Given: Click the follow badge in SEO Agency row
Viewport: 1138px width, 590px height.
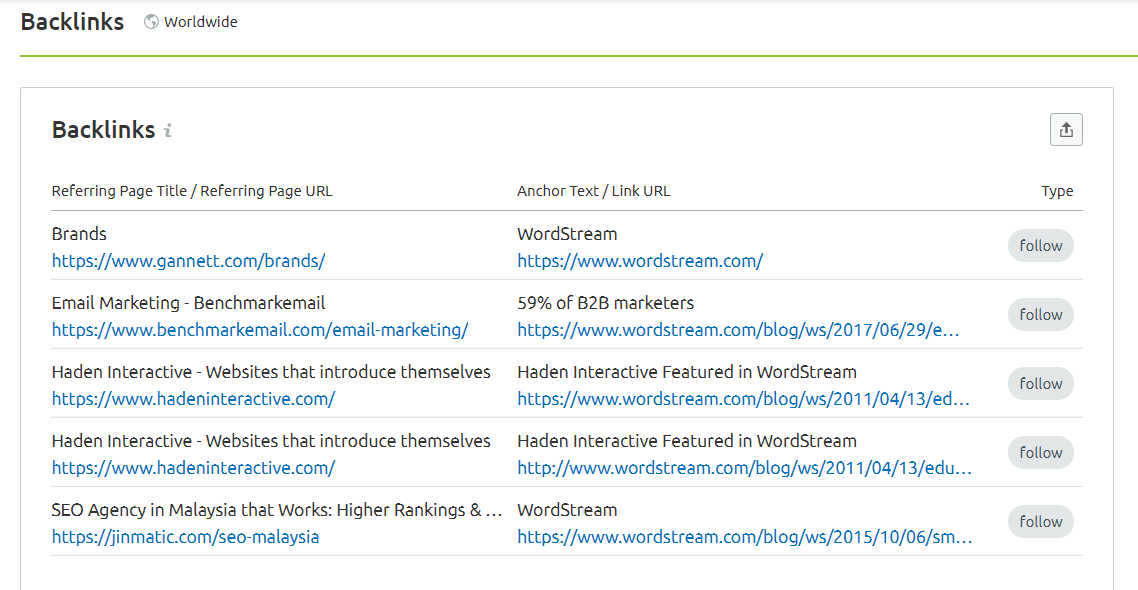Looking at the screenshot, I should tap(1041, 522).
